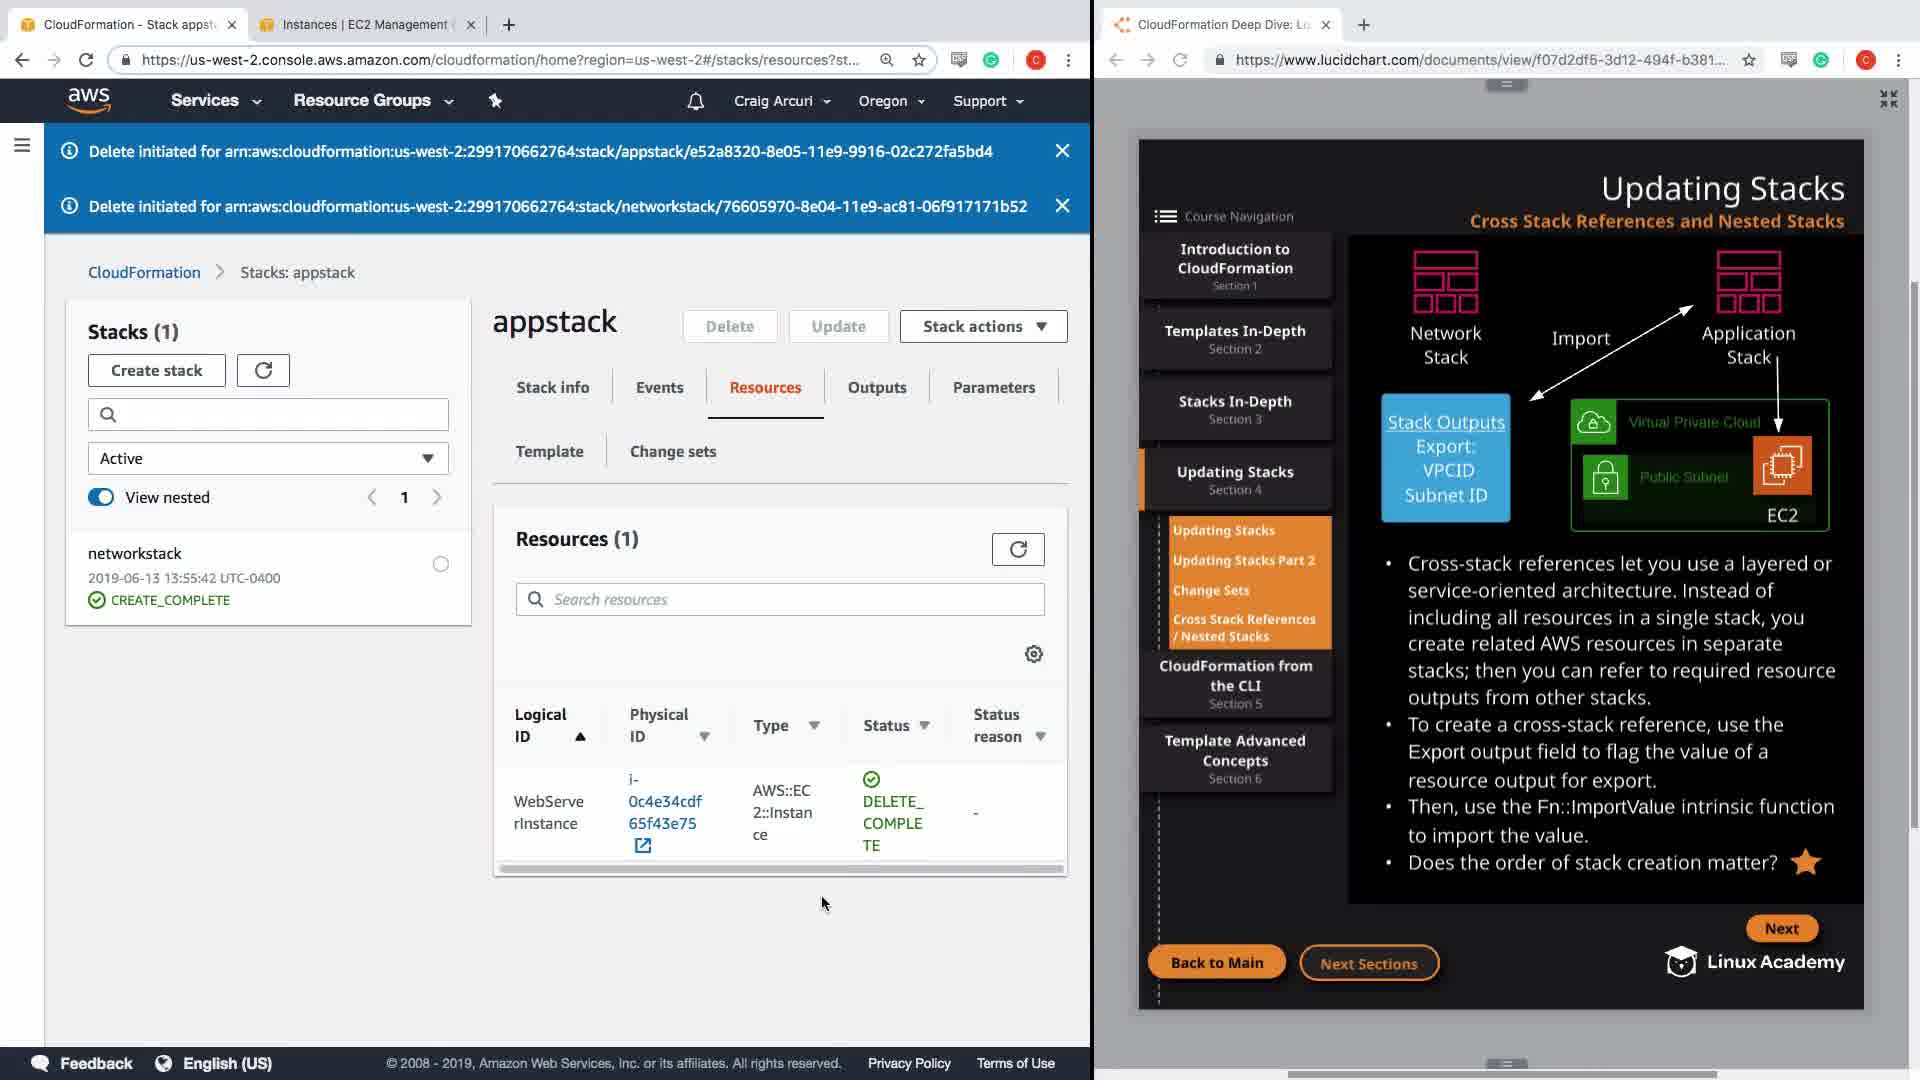This screenshot has width=1920, height=1080.
Task: Open the Services menu dropdown
Action: pos(215,101)
